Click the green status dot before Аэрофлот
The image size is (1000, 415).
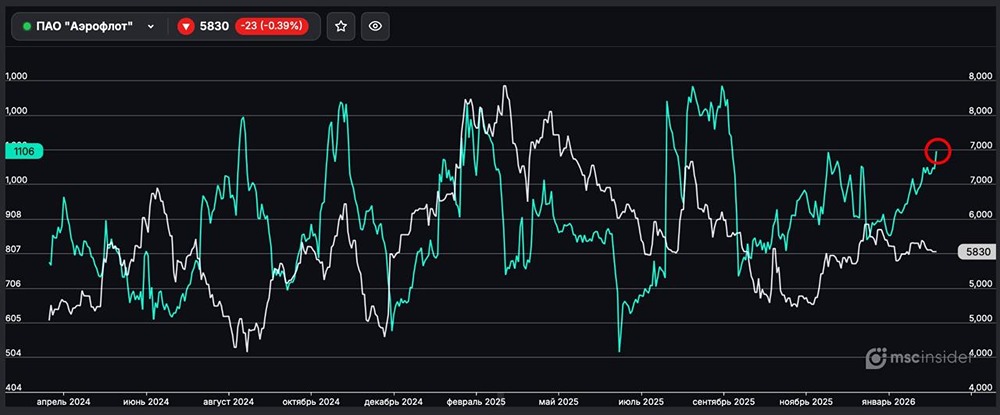(27, 27)
